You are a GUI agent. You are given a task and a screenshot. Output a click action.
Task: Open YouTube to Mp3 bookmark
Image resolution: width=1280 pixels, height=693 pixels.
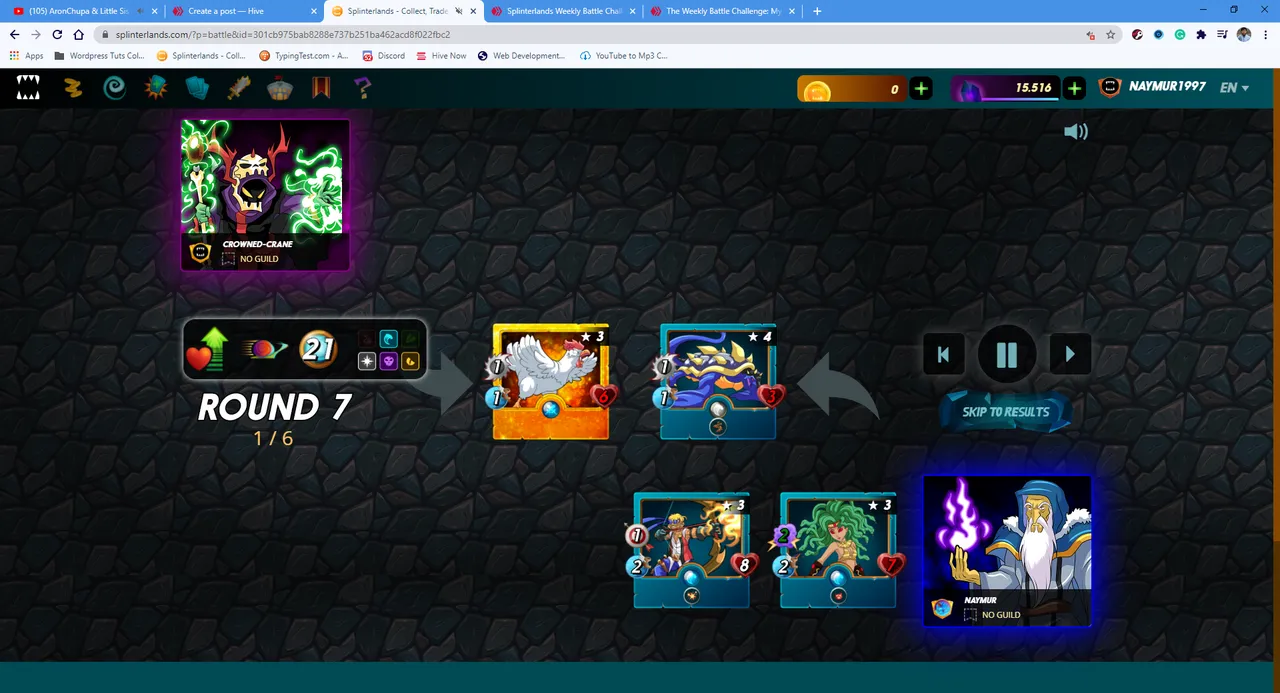(x=624, y=56)
